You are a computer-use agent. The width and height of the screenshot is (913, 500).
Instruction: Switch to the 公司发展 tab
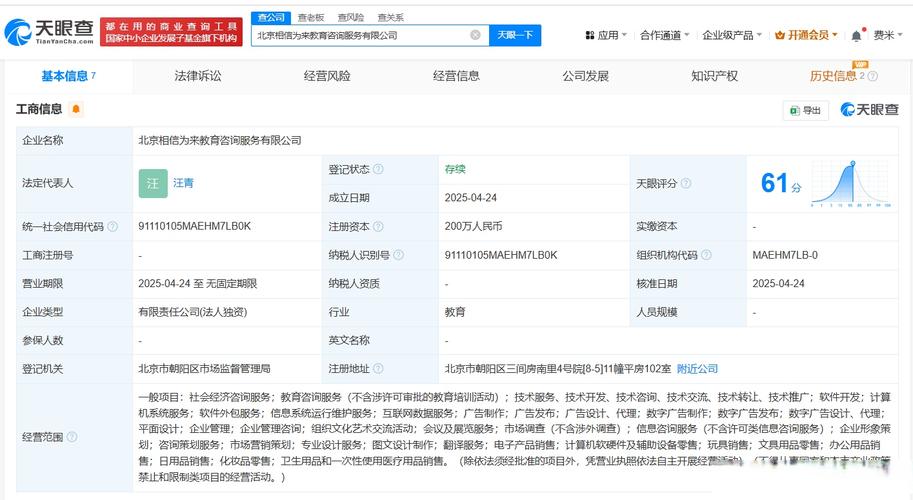pos(586,76)
